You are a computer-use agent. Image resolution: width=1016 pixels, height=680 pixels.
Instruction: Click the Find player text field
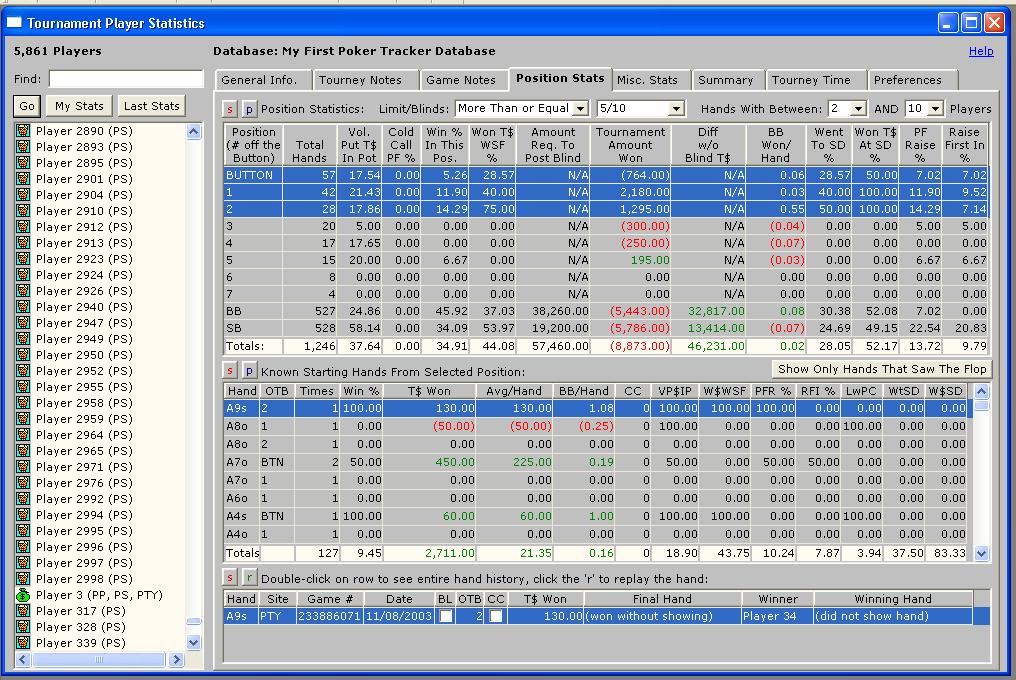(126, 79)
